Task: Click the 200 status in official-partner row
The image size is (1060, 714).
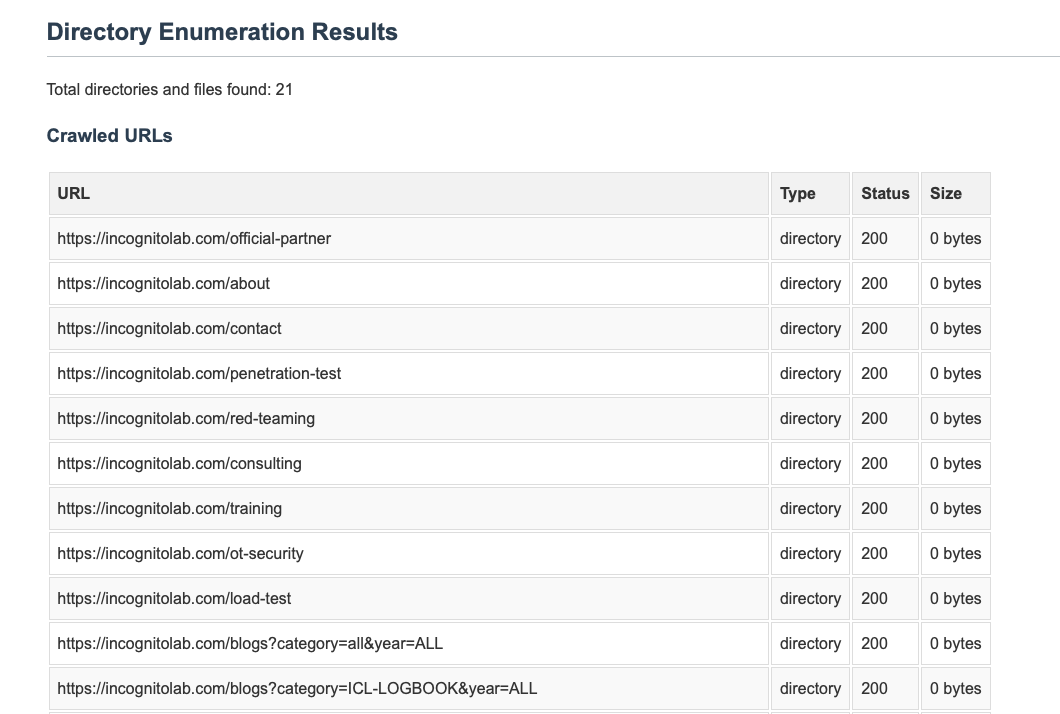Action: (x=885, y=239)
